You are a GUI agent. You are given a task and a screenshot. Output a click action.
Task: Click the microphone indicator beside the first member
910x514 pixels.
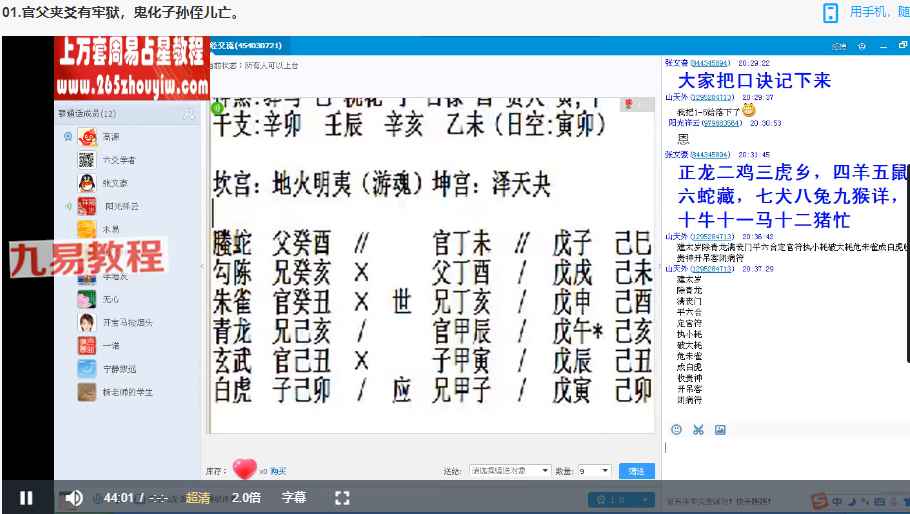68,136
